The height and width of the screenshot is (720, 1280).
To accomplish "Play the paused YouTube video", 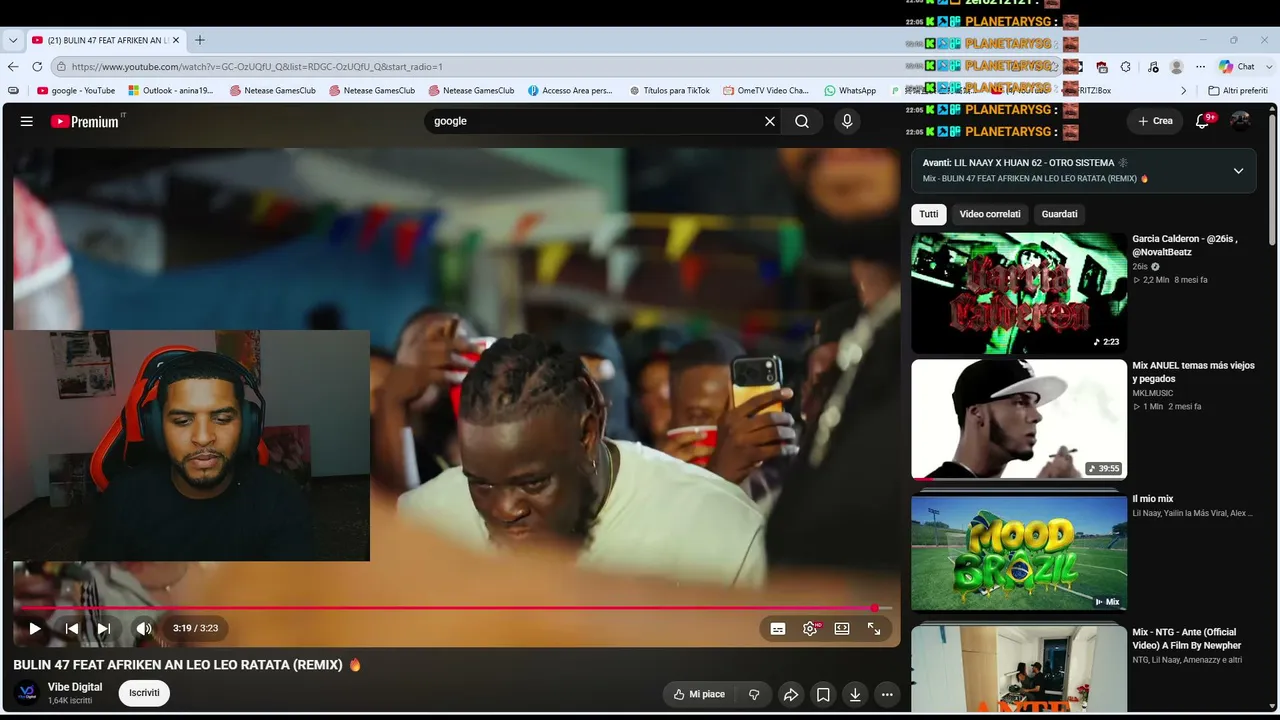I will pyautogui.click(x=35, y=629).
